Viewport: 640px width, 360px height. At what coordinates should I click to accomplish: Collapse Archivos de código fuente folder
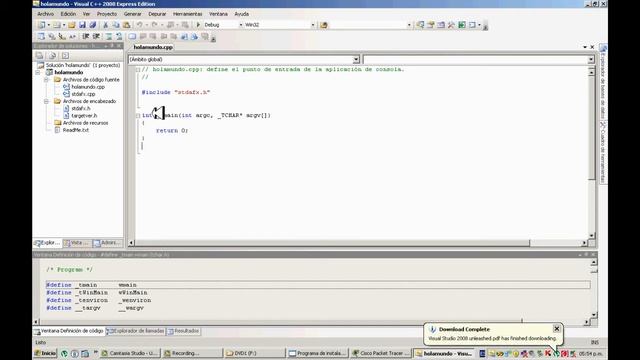coord(47,80)
